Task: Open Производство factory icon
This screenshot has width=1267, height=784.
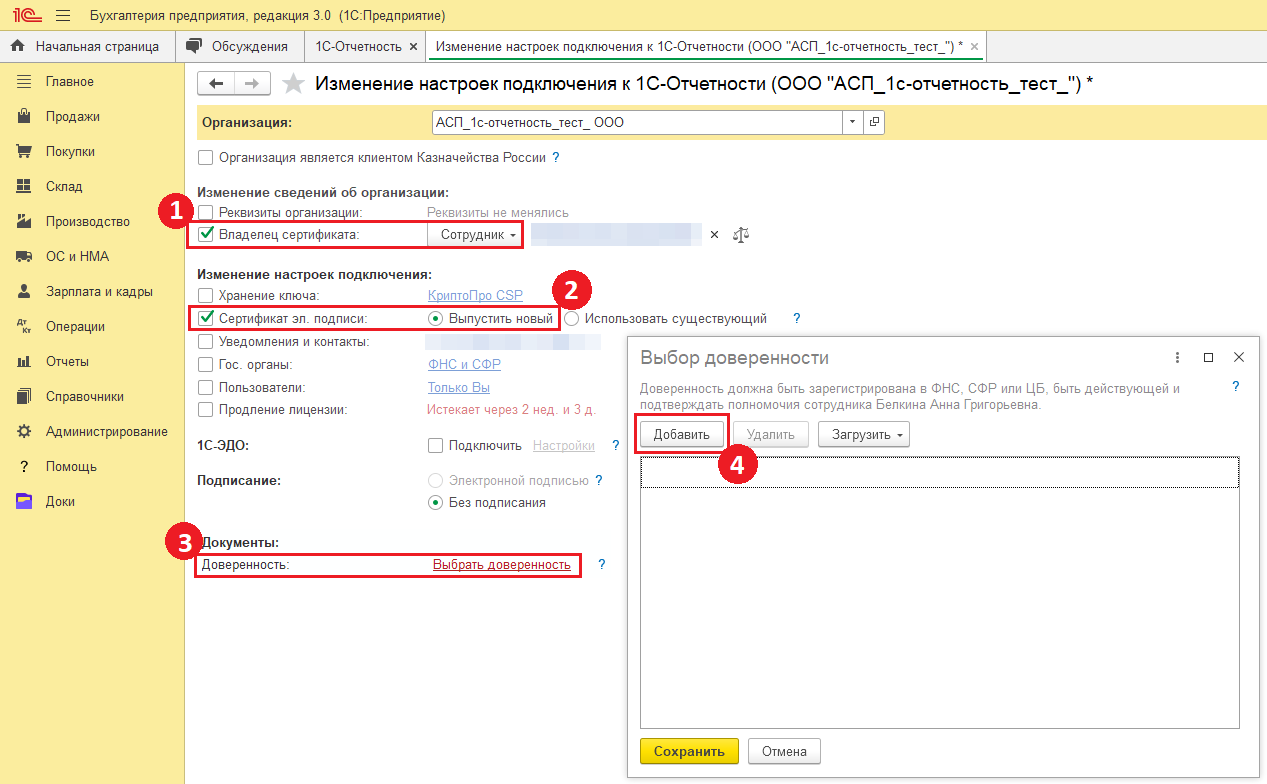Action: tap(25, 221)
